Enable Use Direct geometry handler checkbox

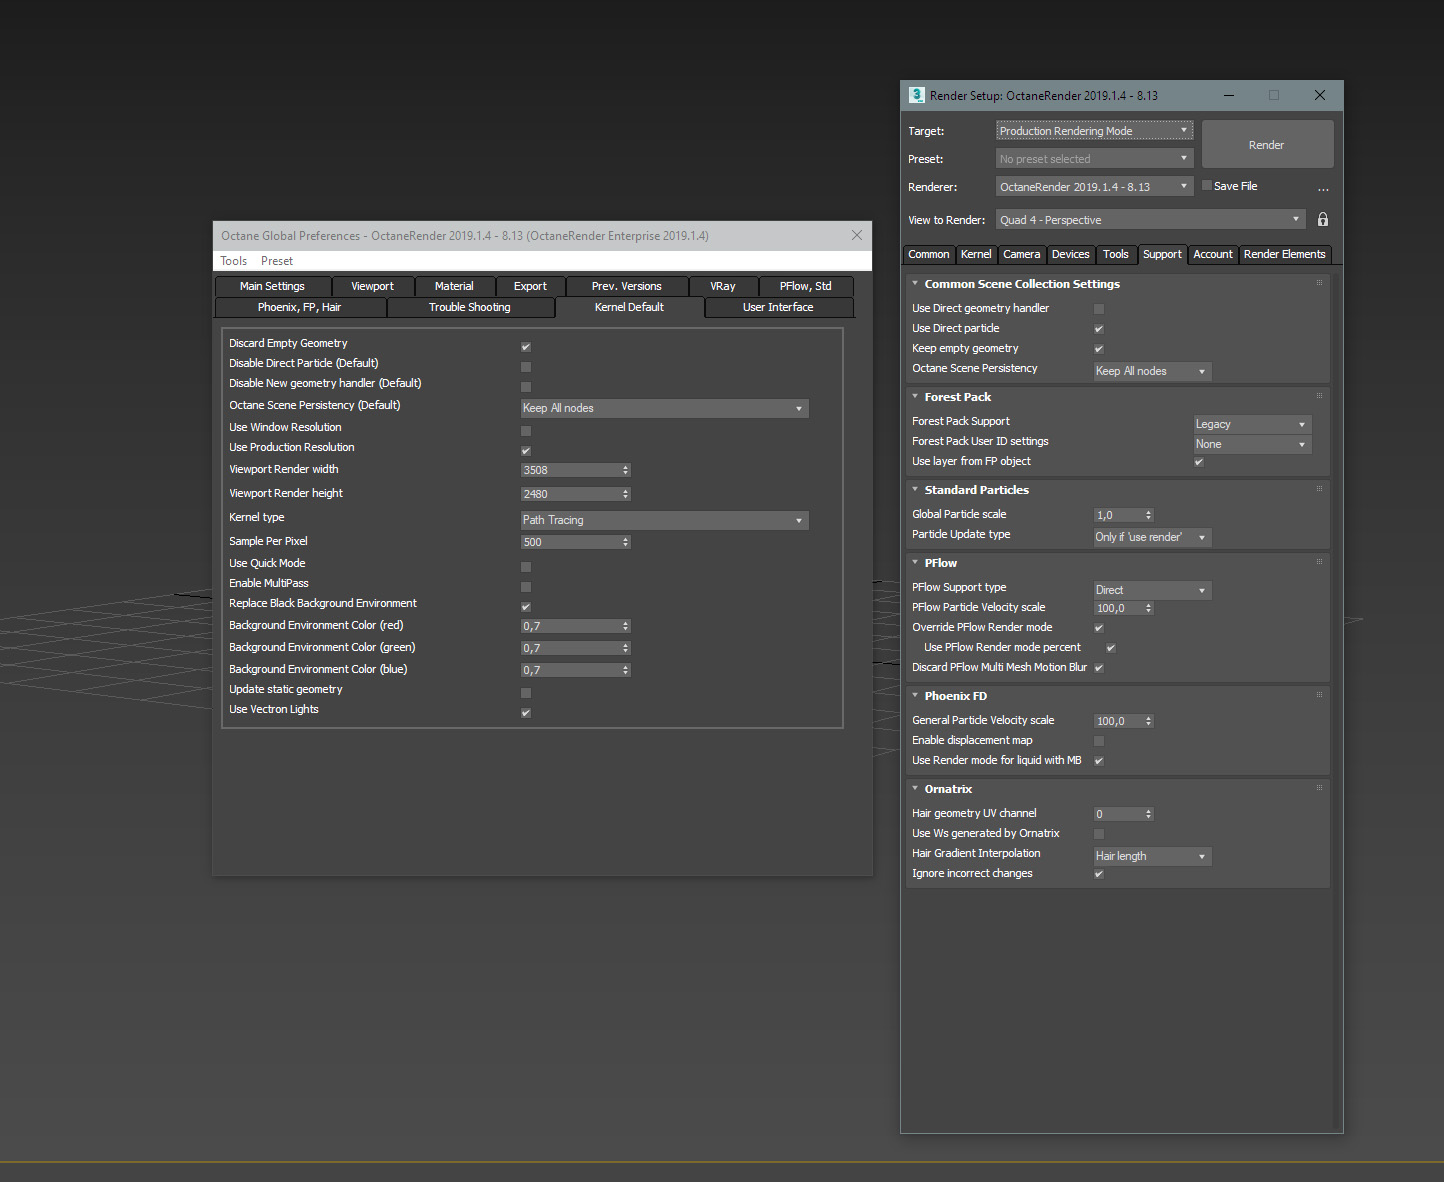click(1099, 309)
